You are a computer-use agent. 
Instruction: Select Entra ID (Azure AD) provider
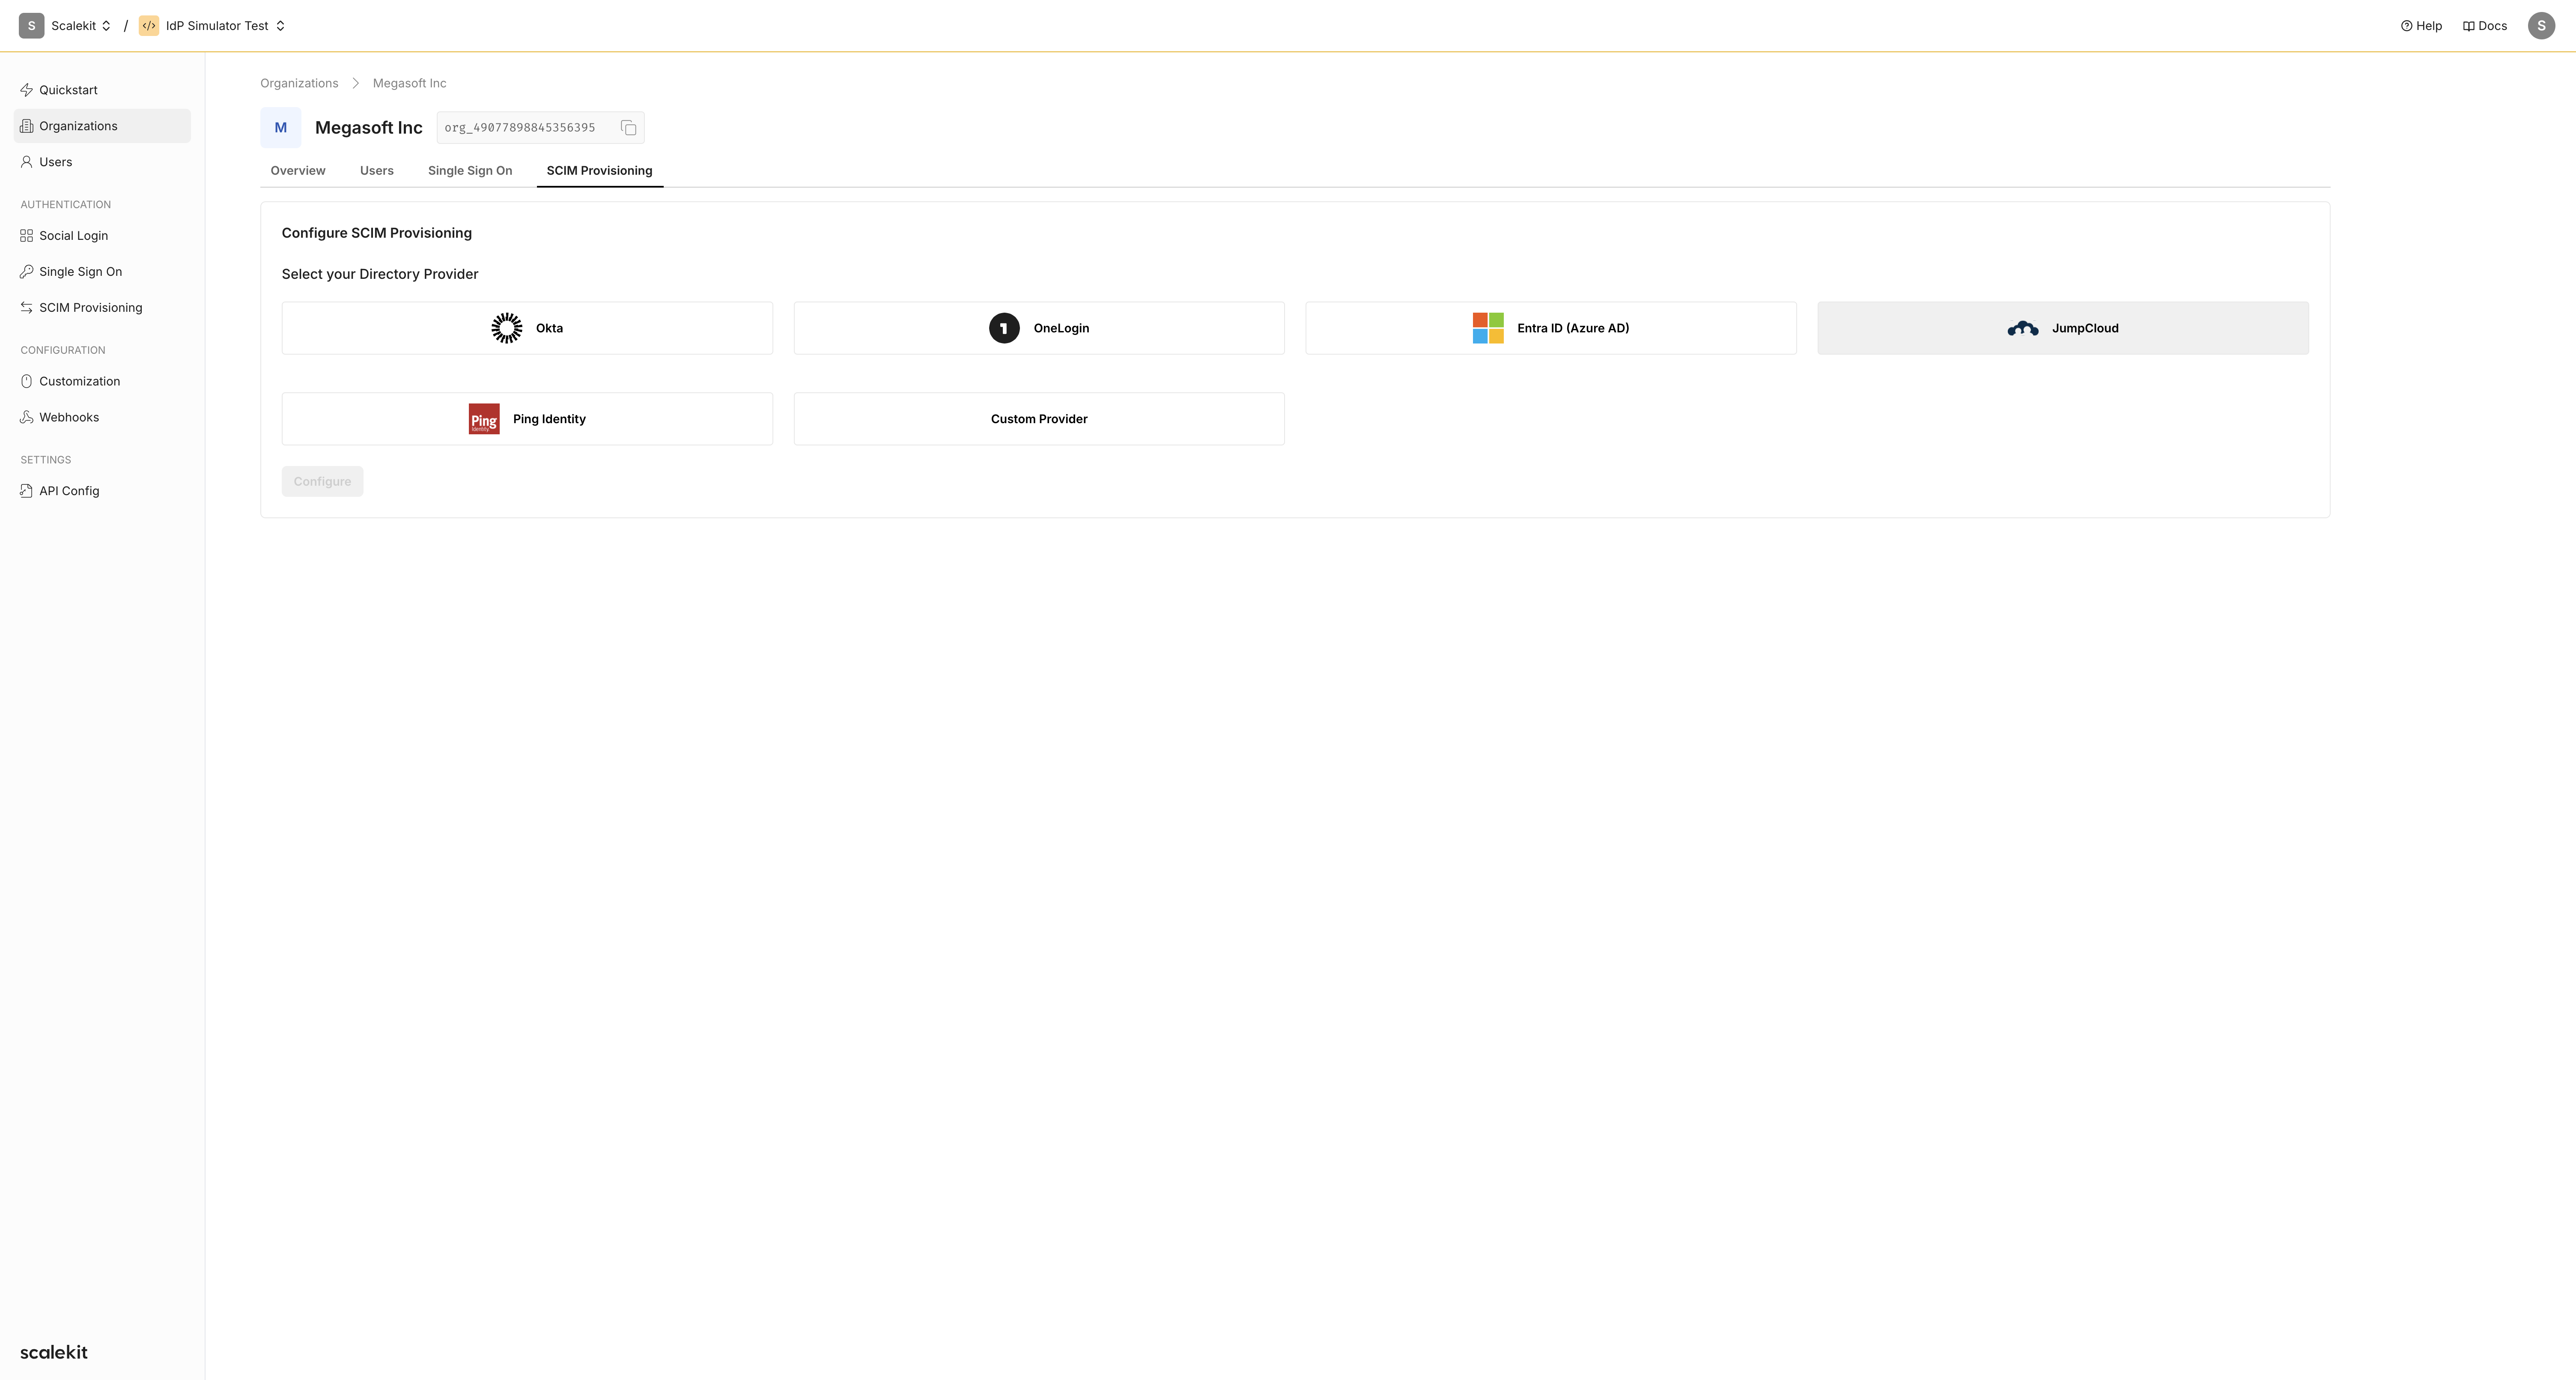[1551, 328]
